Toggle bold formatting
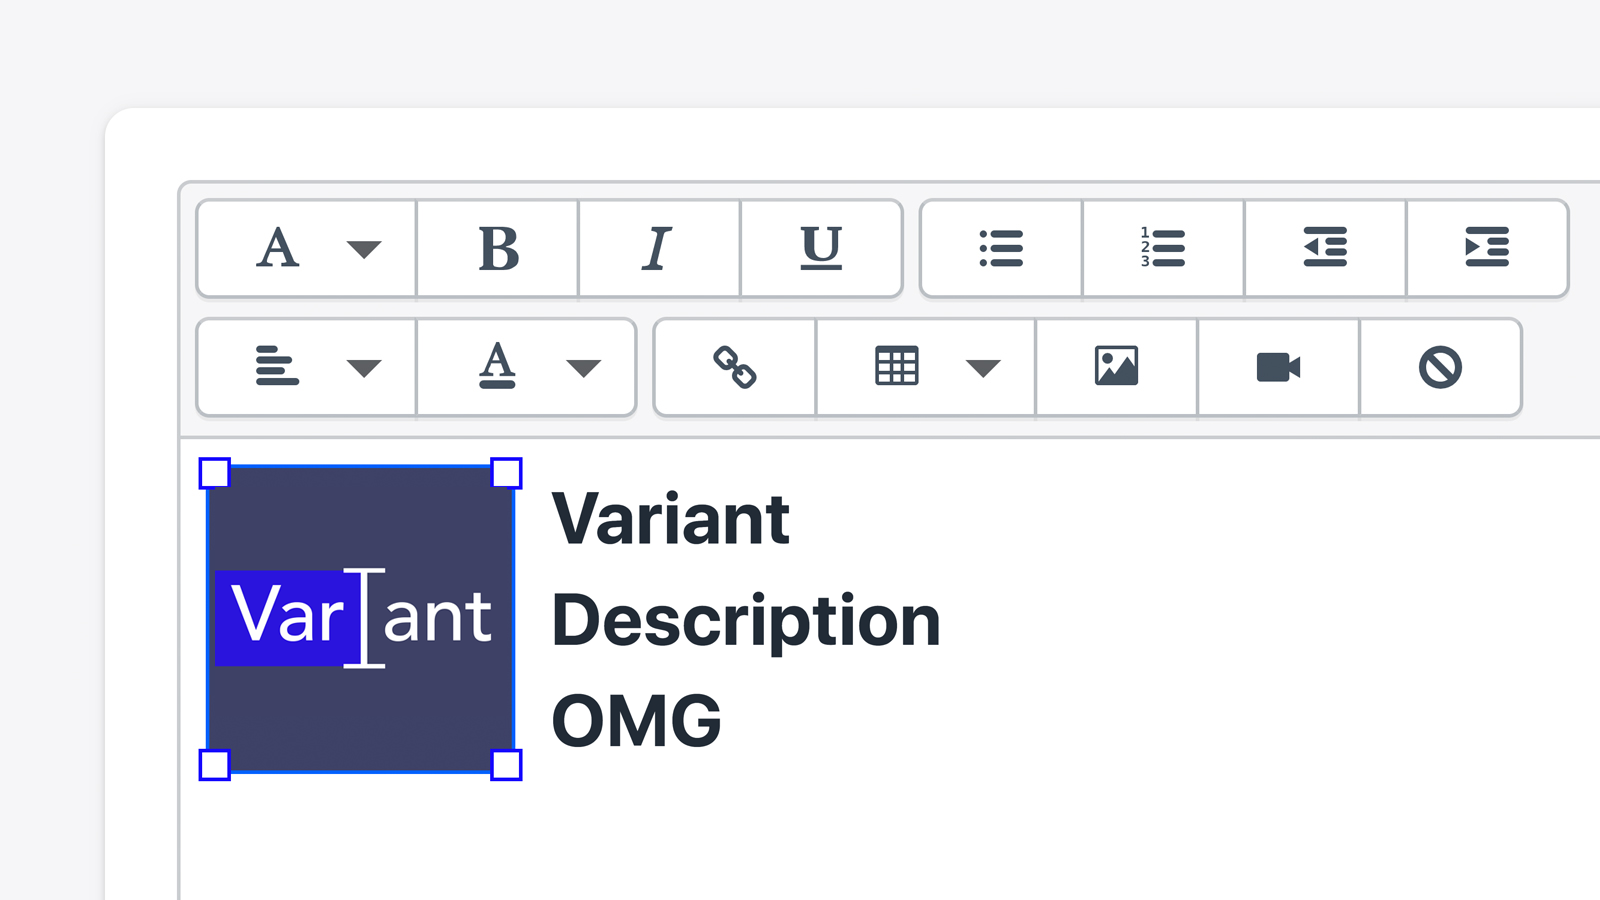The height and width of the screenshot is (900, 1600). click(x=497, y=249)
